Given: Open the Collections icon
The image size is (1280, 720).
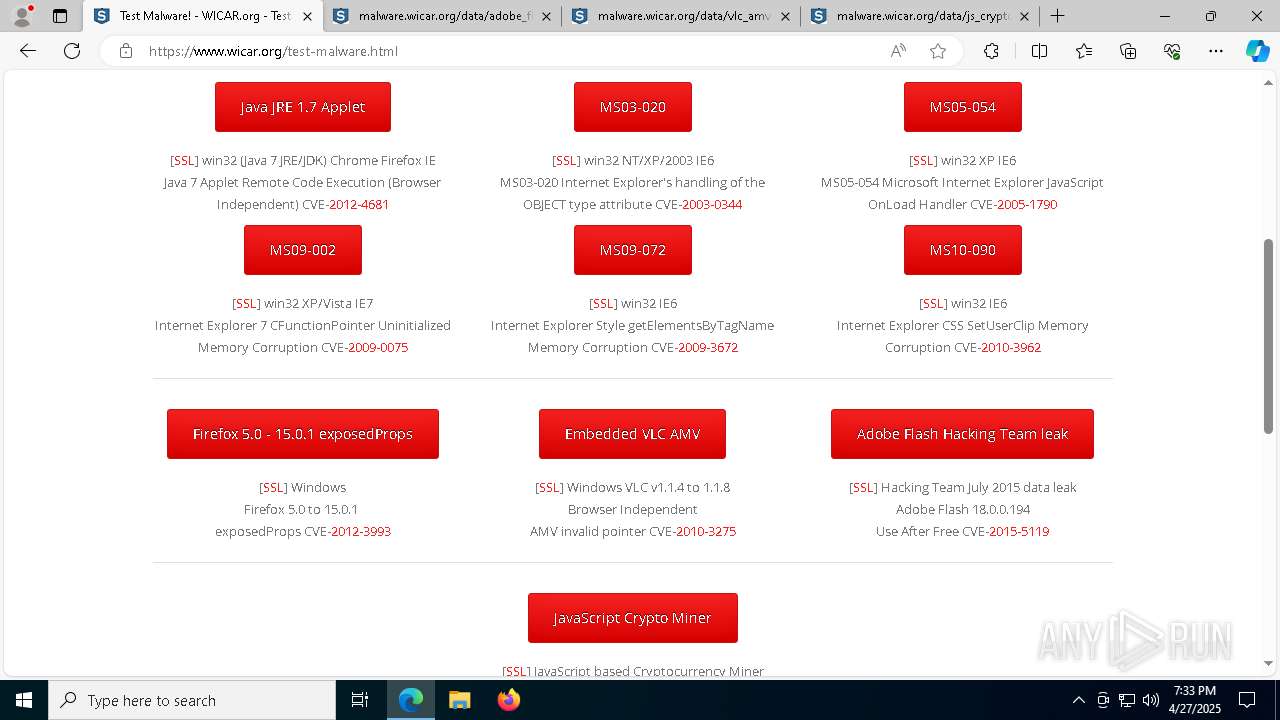Looking at the screenshot, I should tap(1128, 51).
